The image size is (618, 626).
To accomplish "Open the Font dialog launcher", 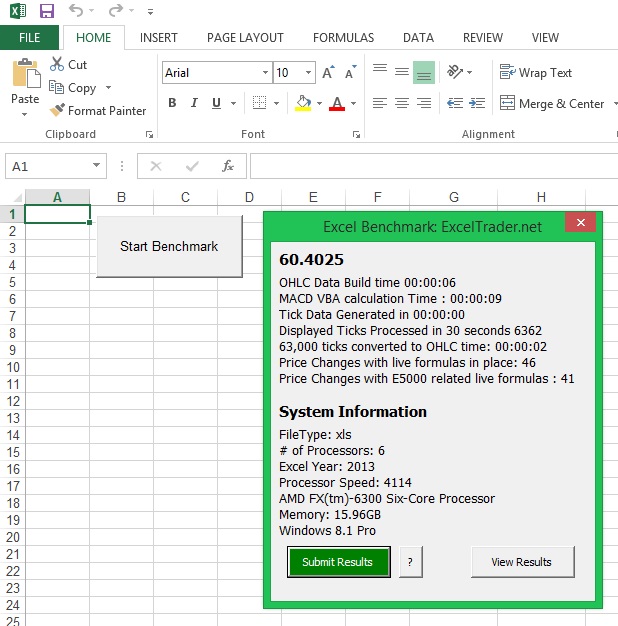I will (356, 135).
